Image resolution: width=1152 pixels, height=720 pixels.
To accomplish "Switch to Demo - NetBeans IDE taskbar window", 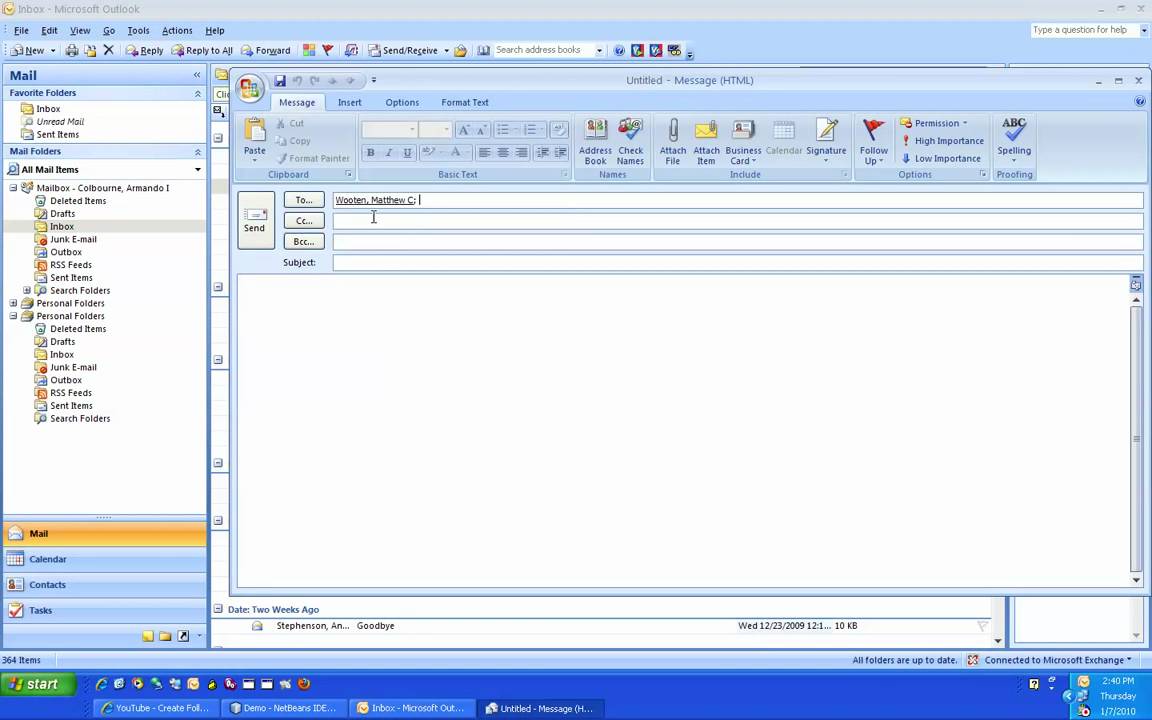I will tap(284, 708).
